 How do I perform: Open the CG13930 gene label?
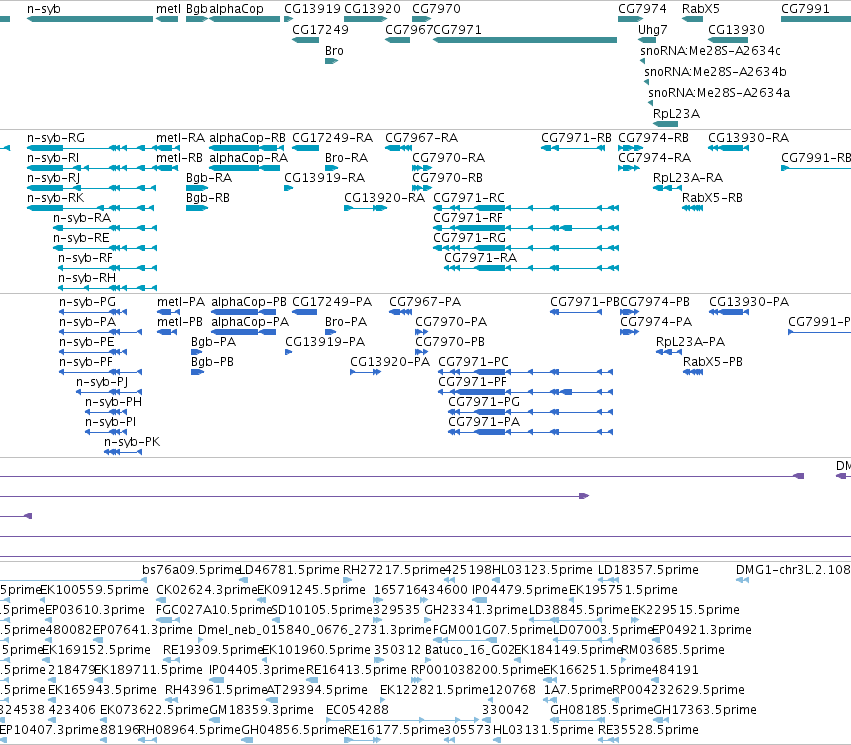coord(736,30)
